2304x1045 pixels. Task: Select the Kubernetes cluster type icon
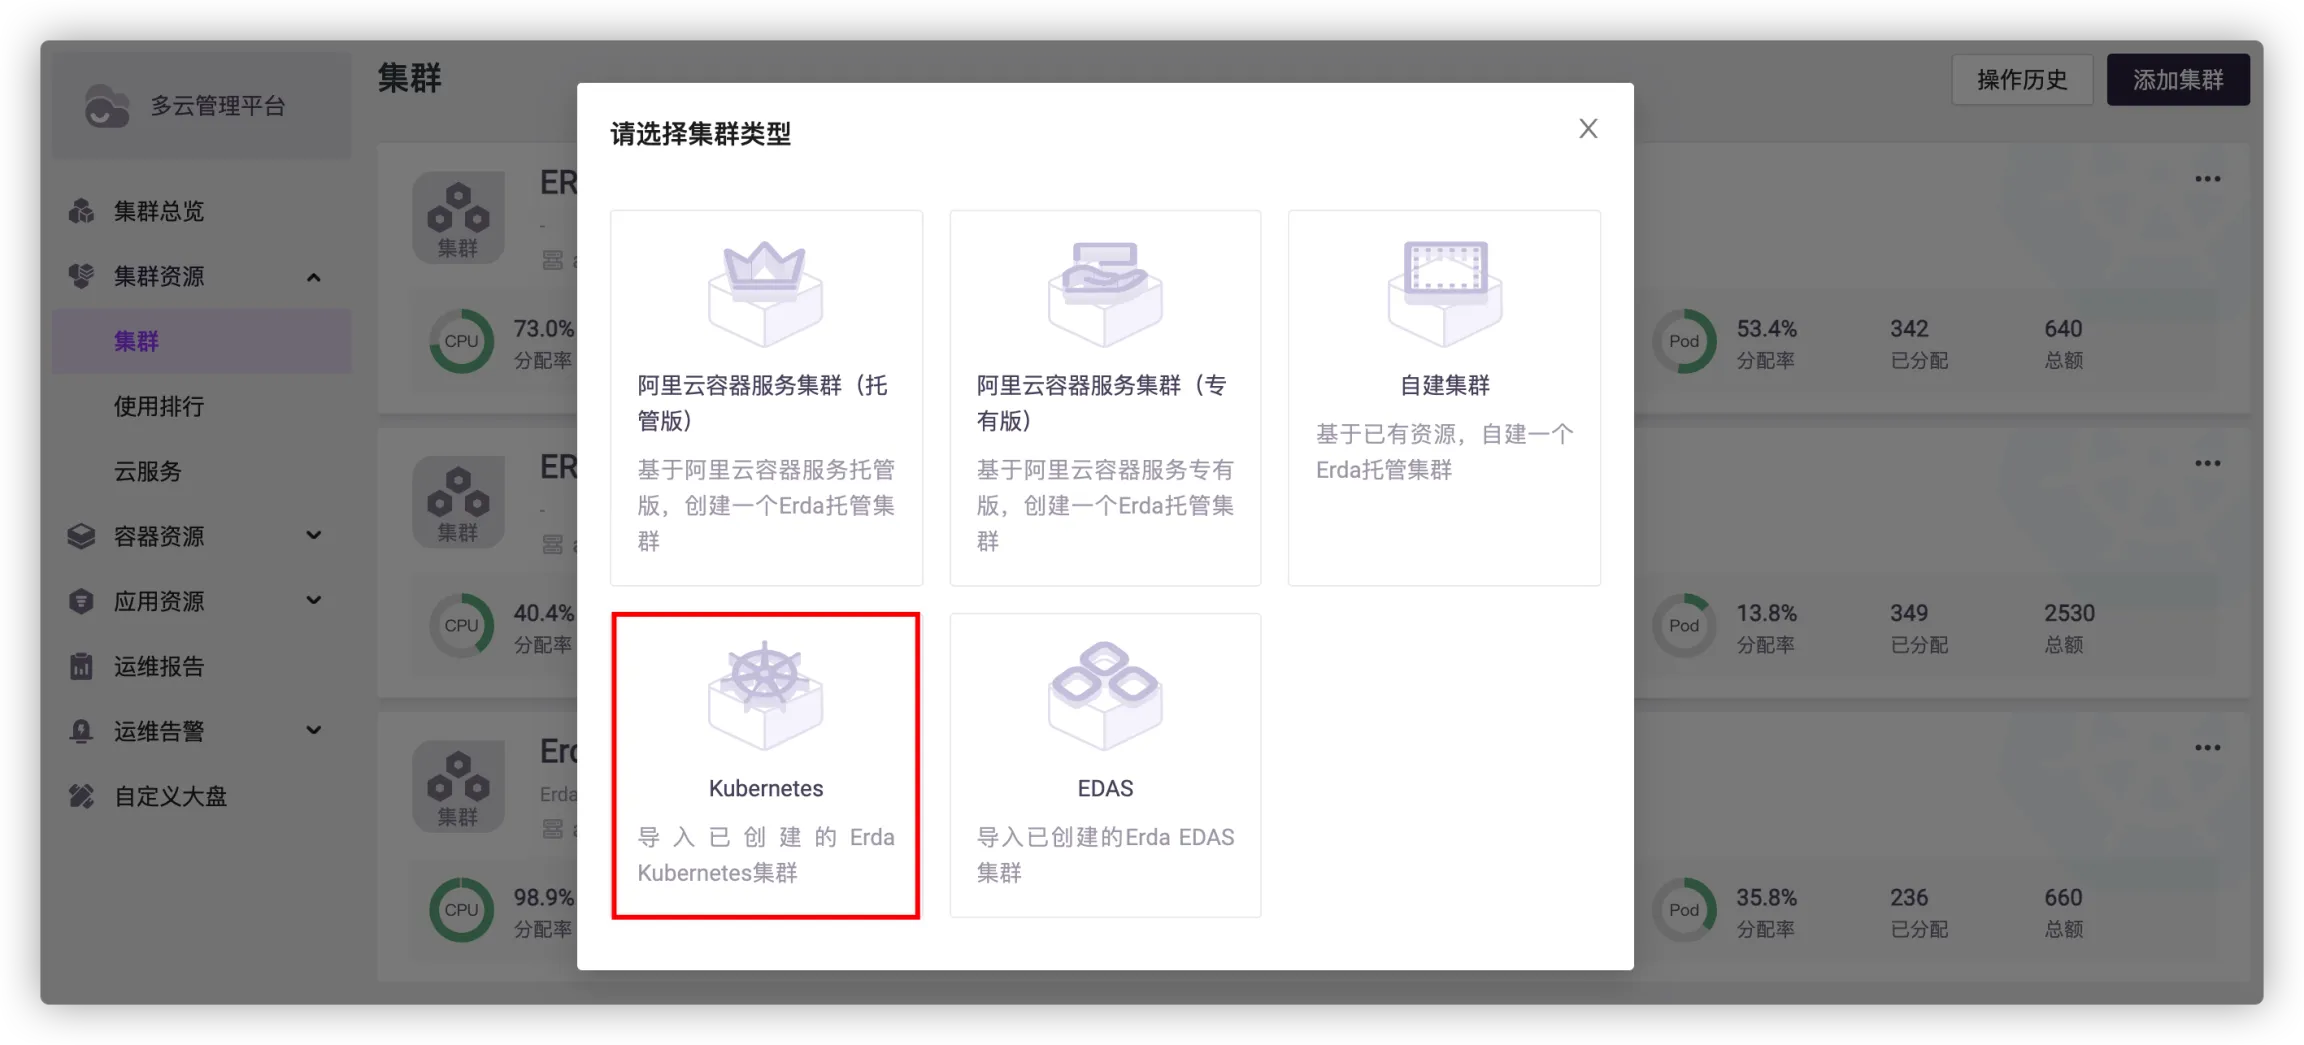point(765,695)
